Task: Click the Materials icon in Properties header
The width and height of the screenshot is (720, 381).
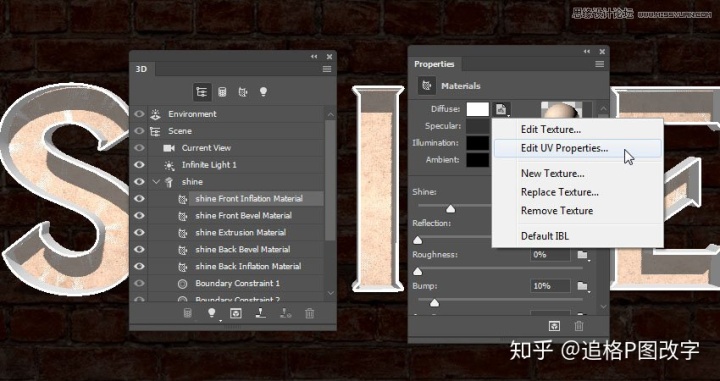Action: [x=427, y=86]
